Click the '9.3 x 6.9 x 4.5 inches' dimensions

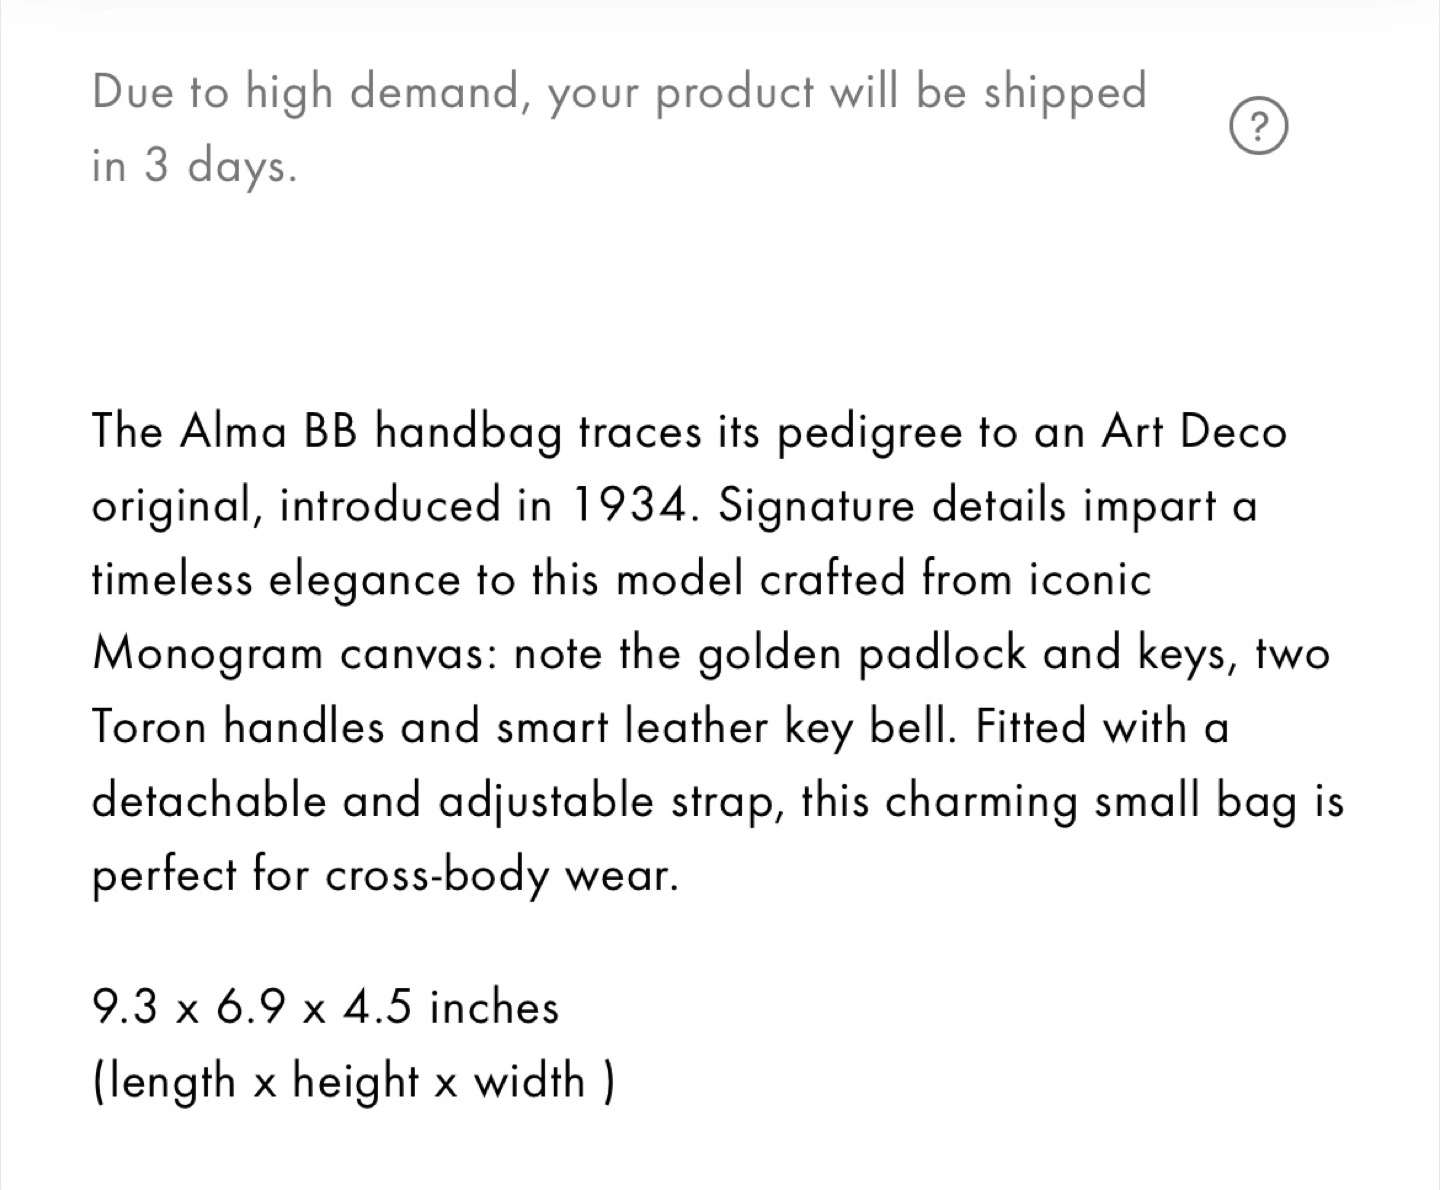pyautogui.click(x=325, y=1007)
